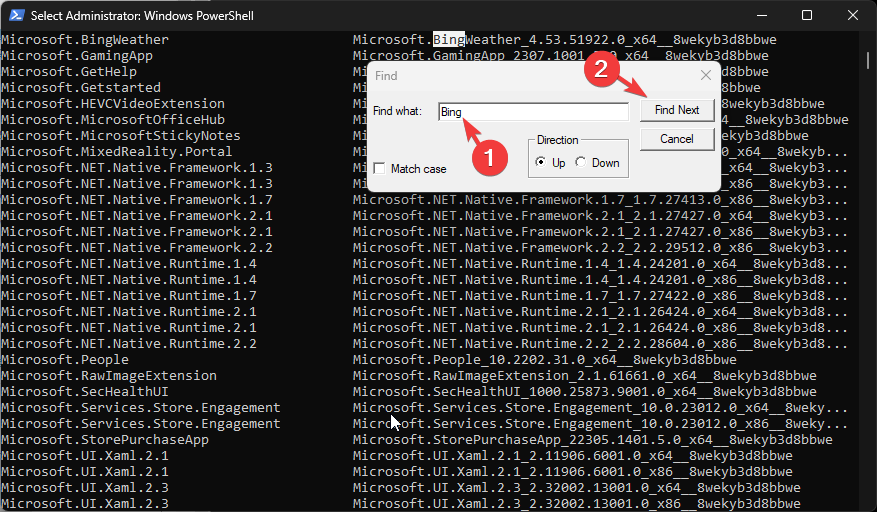Click Microsoft.NET.Native.Framework.1.7 in left column

137,200
